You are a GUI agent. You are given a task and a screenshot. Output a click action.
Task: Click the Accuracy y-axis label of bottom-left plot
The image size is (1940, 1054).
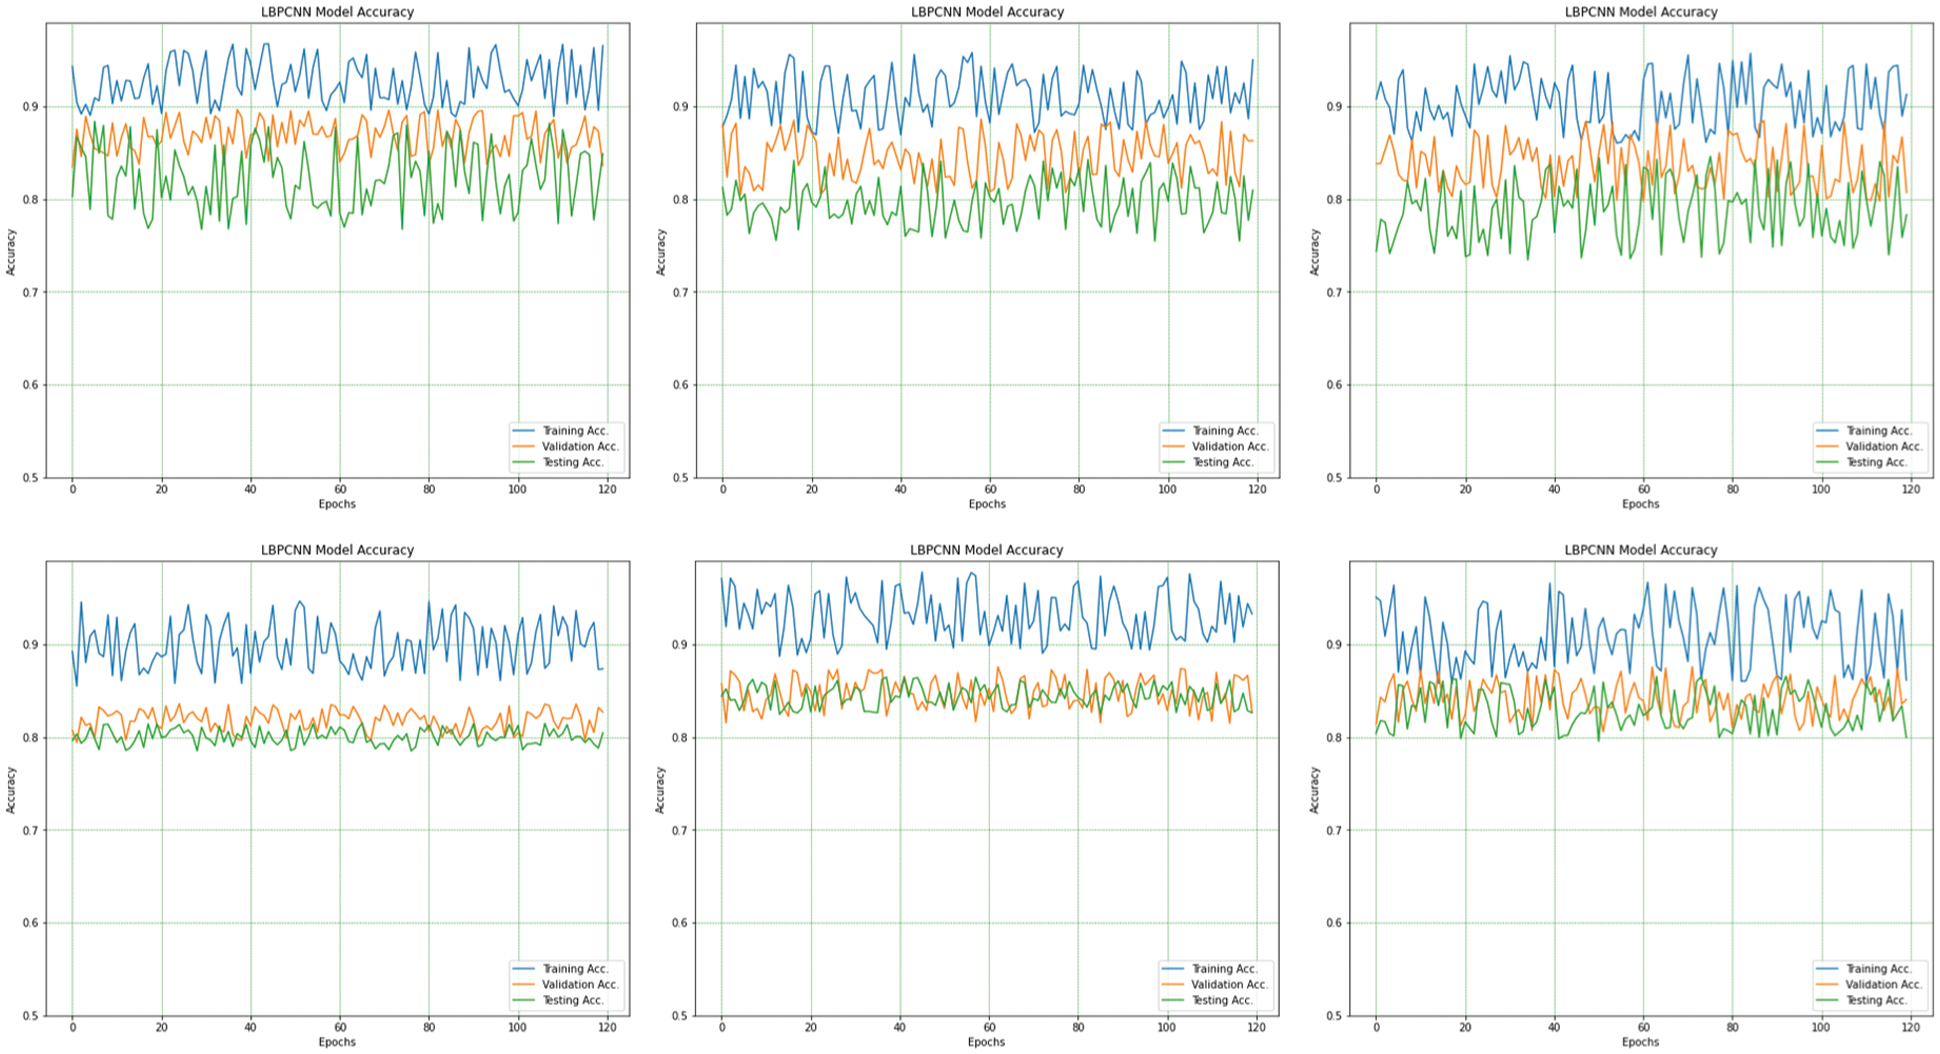coord(12,790)
